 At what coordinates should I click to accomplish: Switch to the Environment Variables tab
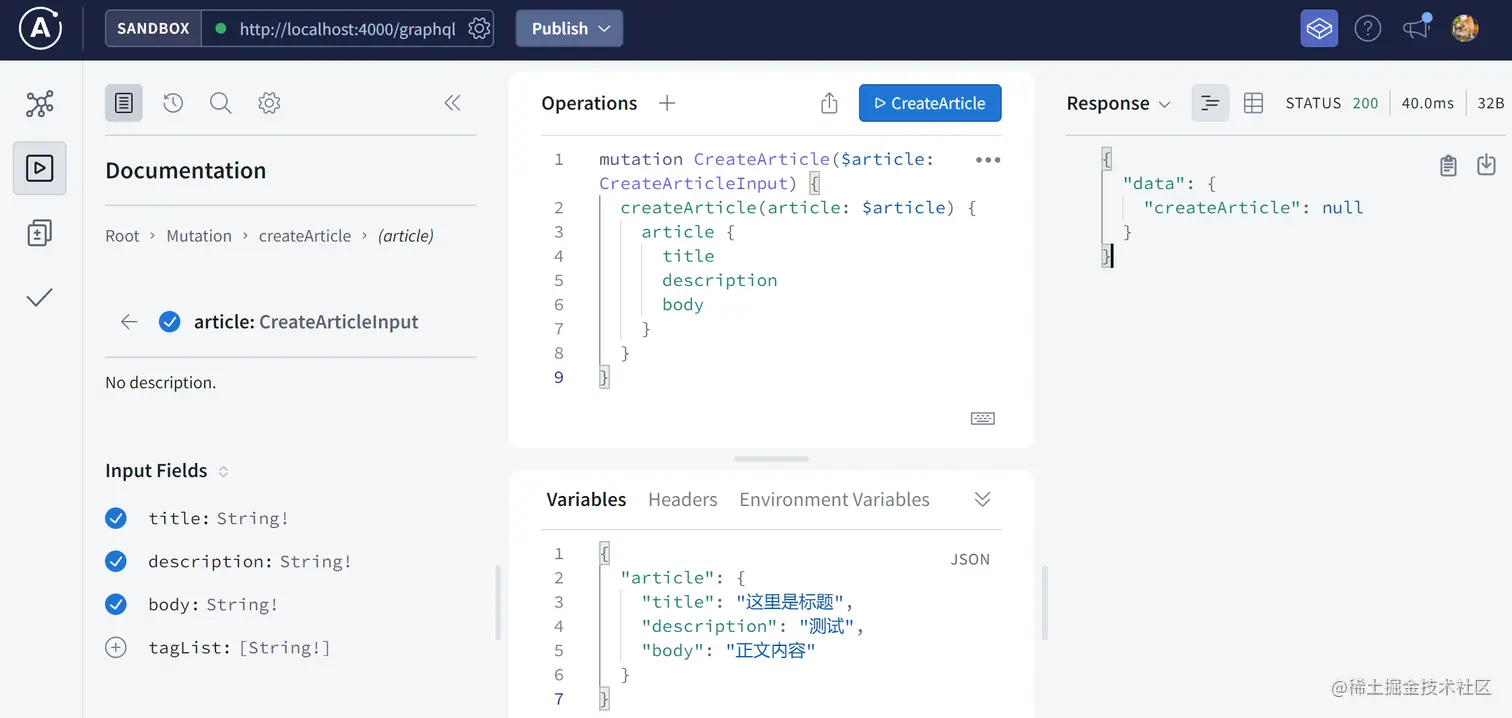point(835,499)
